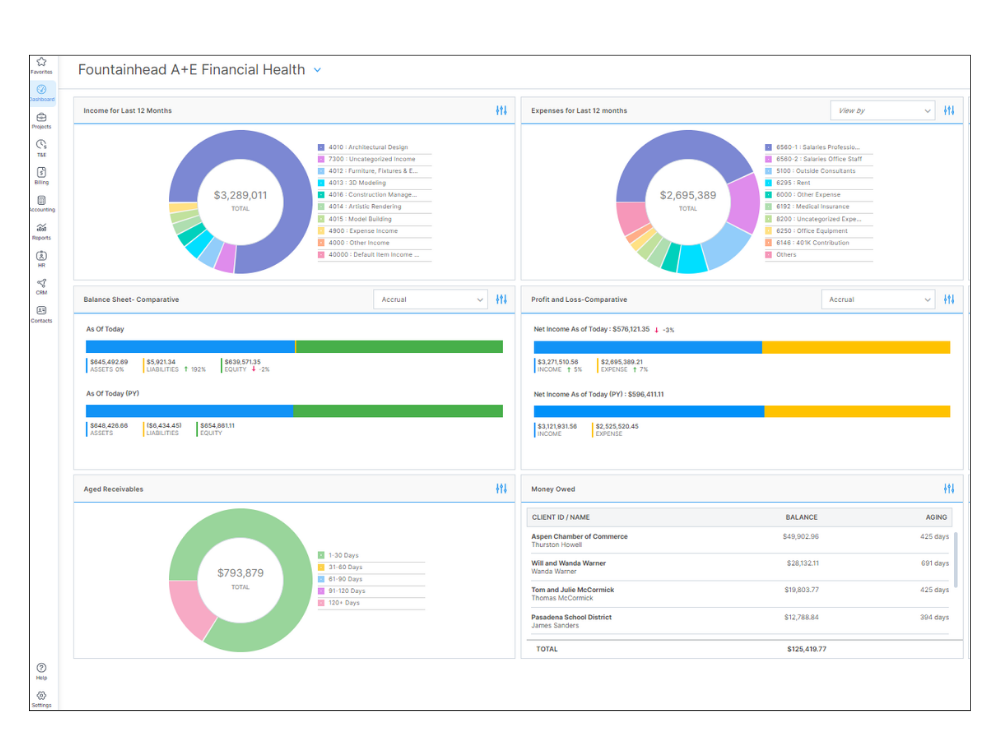Click the 4010 : Architectural Design legend swatch
The image size is (1000, 750).
coord(321,147)
